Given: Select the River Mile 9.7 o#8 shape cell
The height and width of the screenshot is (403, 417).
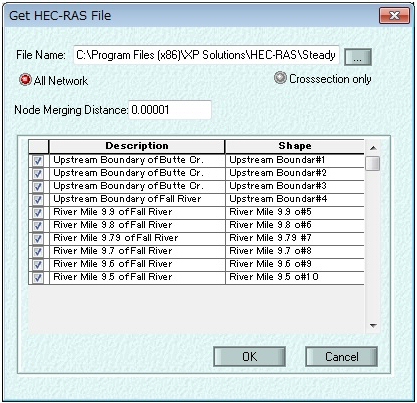Looking at the screenshot, I should tap(295, 251).
